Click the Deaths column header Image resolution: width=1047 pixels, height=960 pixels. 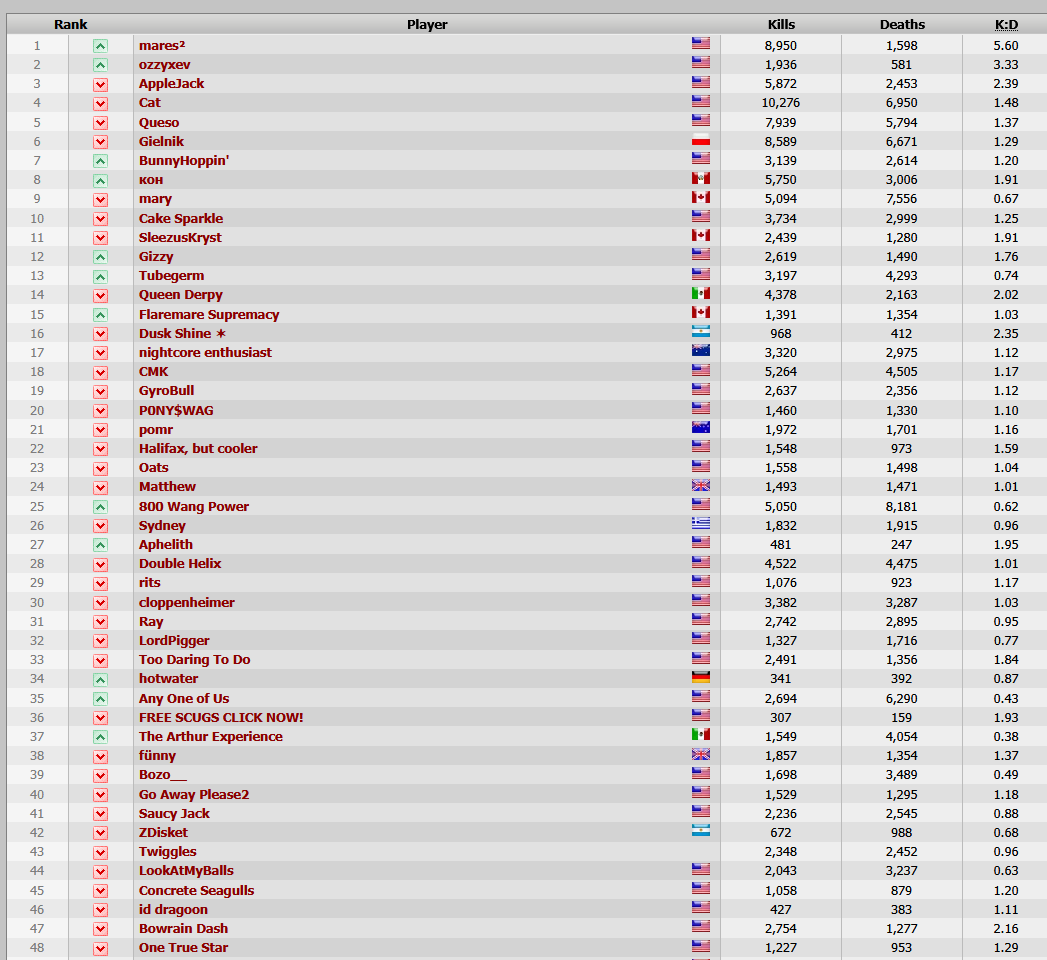(901, 25)
